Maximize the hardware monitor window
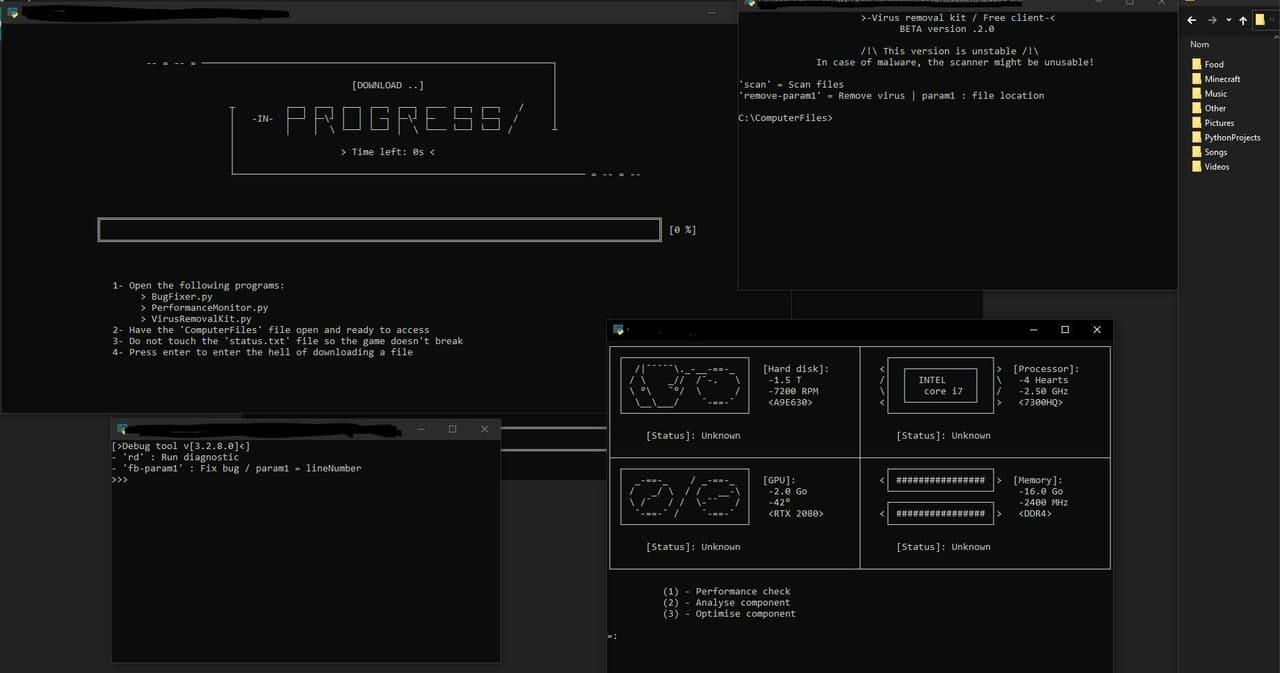Screen dimensions: 1280x673 coord(1065,329)
